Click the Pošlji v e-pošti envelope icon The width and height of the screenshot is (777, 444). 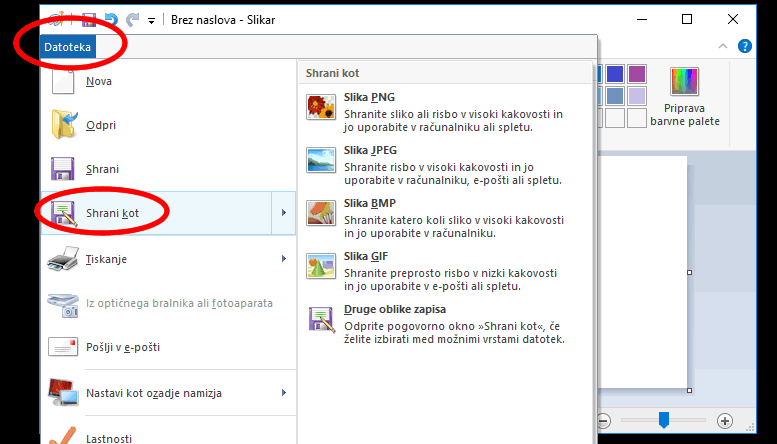pos(63,347)
